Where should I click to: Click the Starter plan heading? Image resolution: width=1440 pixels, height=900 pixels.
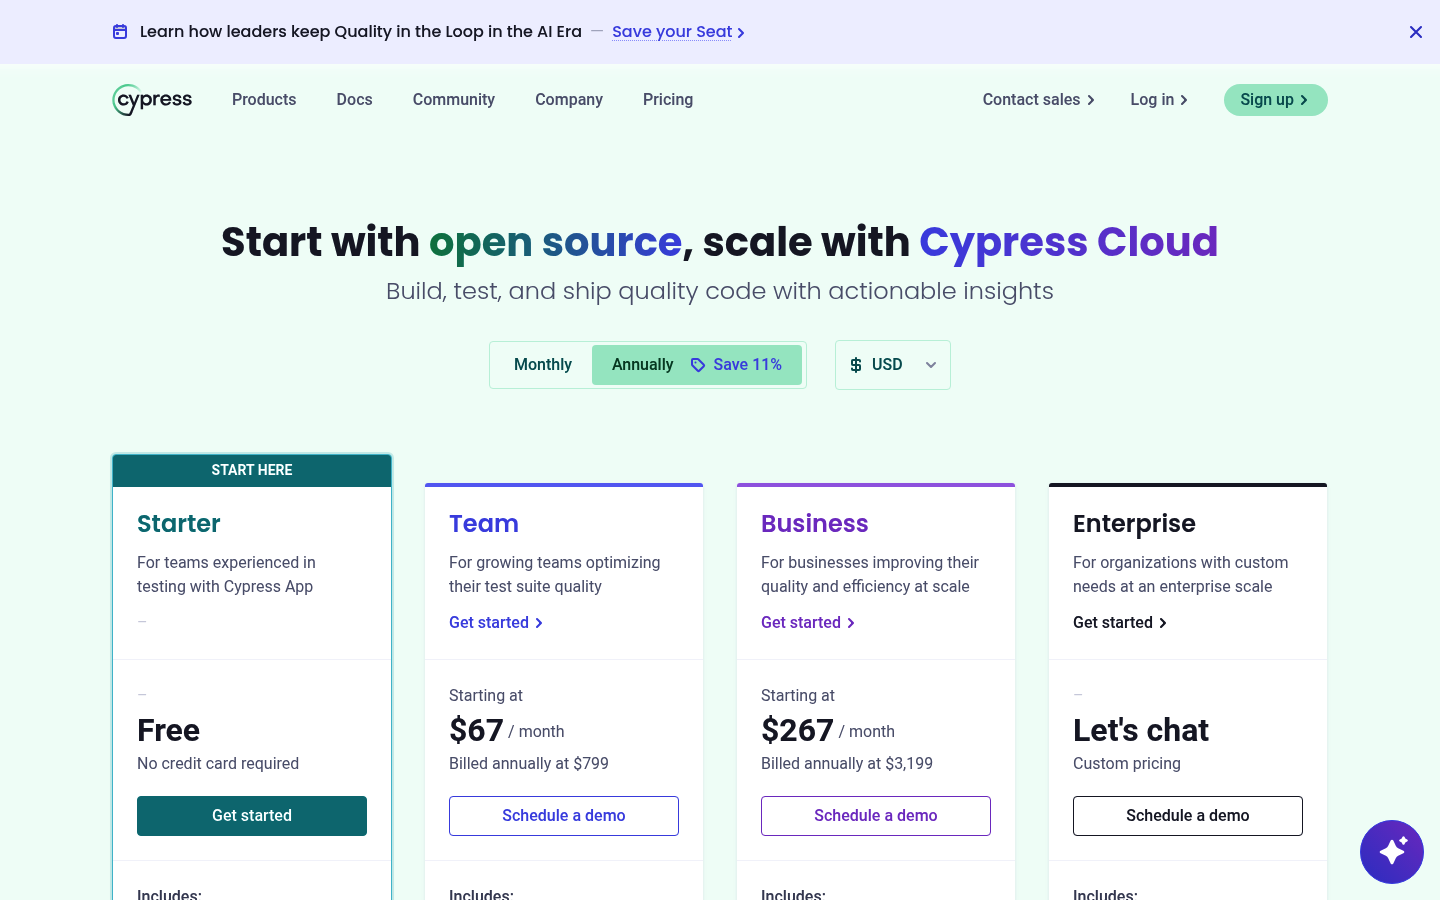[179, 524]
